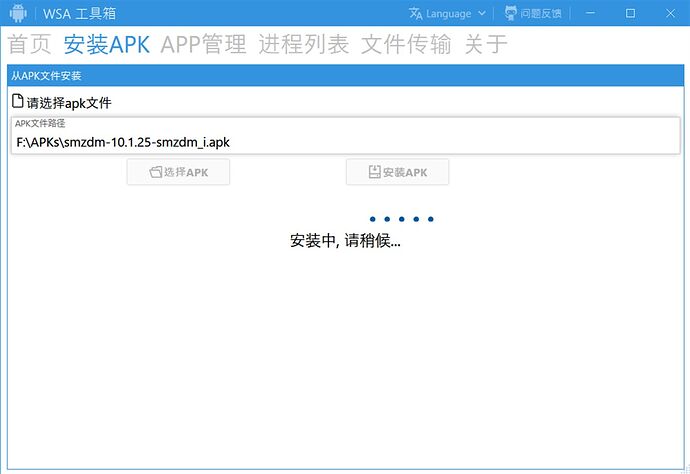Click the document icon beside 请选择apk文件
The width and height of the screenshot is (690, 474).
point(18,101)
